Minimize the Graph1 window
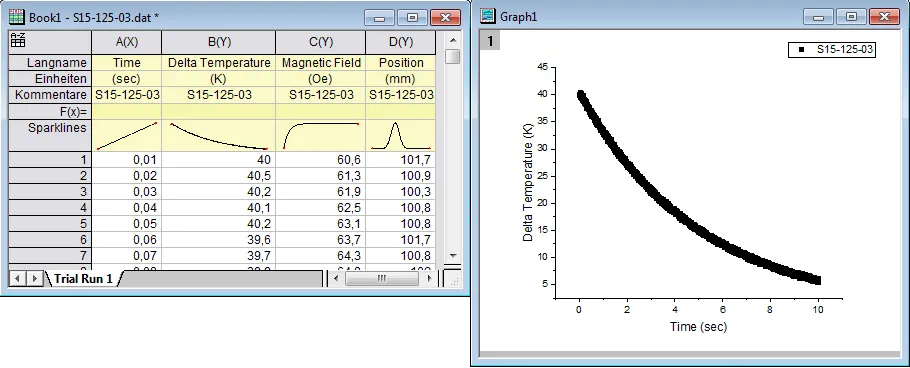 [818, 16]
